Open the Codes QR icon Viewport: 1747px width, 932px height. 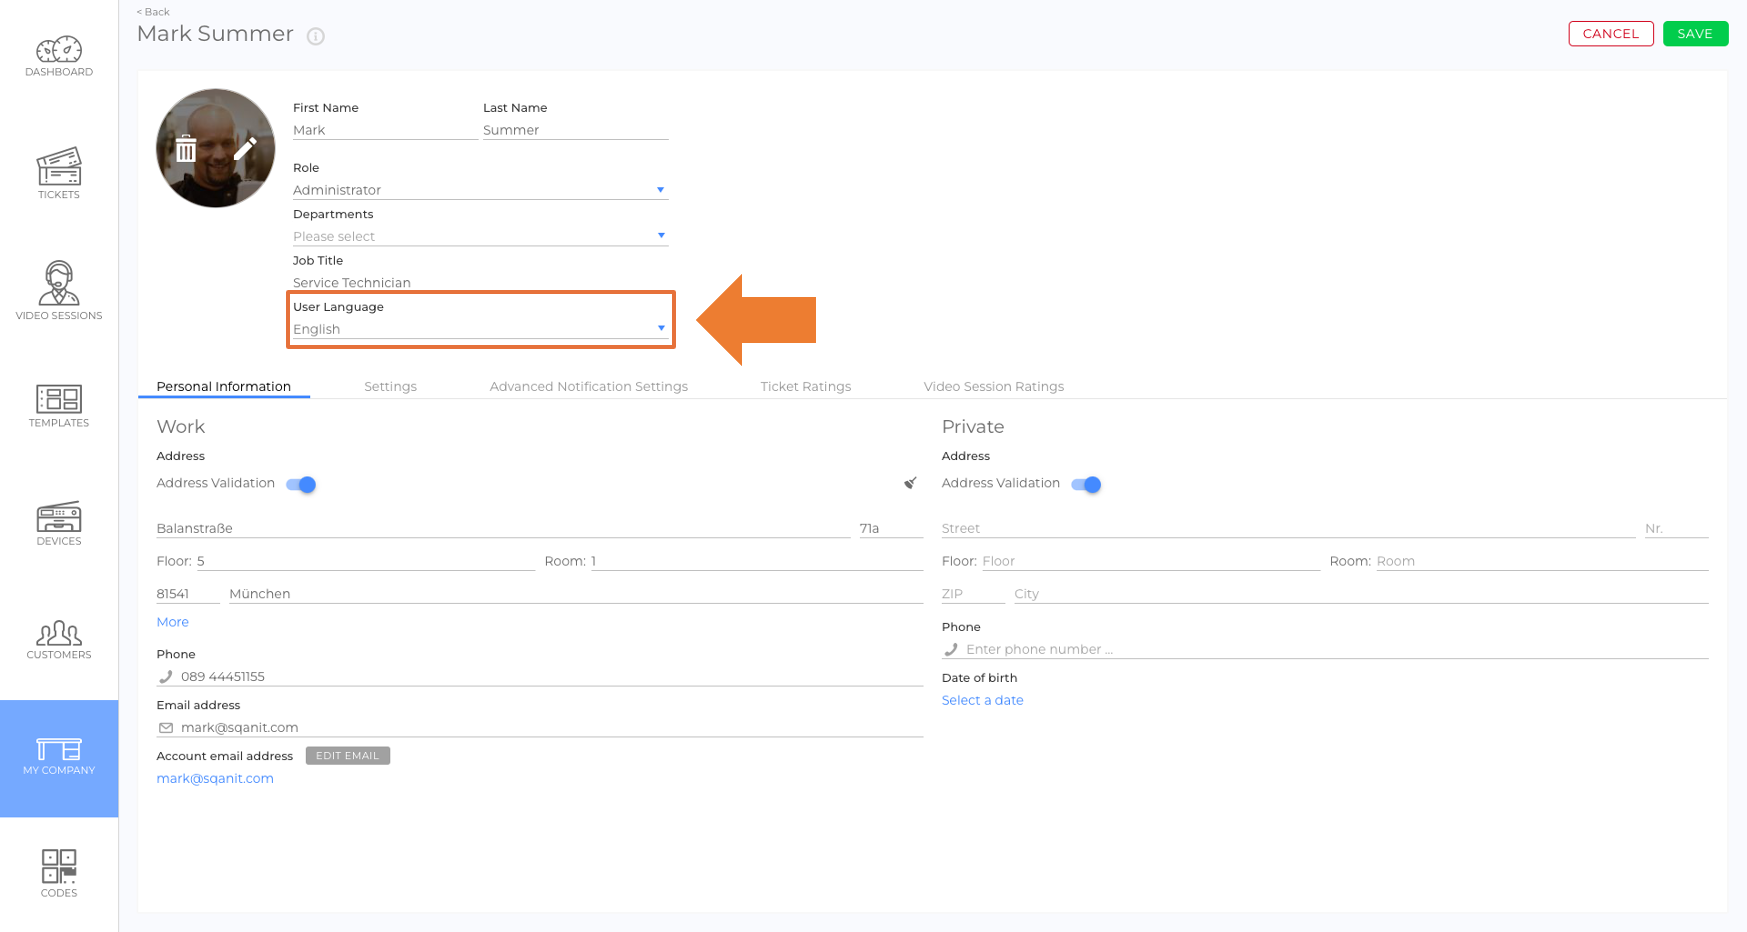pos(59,873)
